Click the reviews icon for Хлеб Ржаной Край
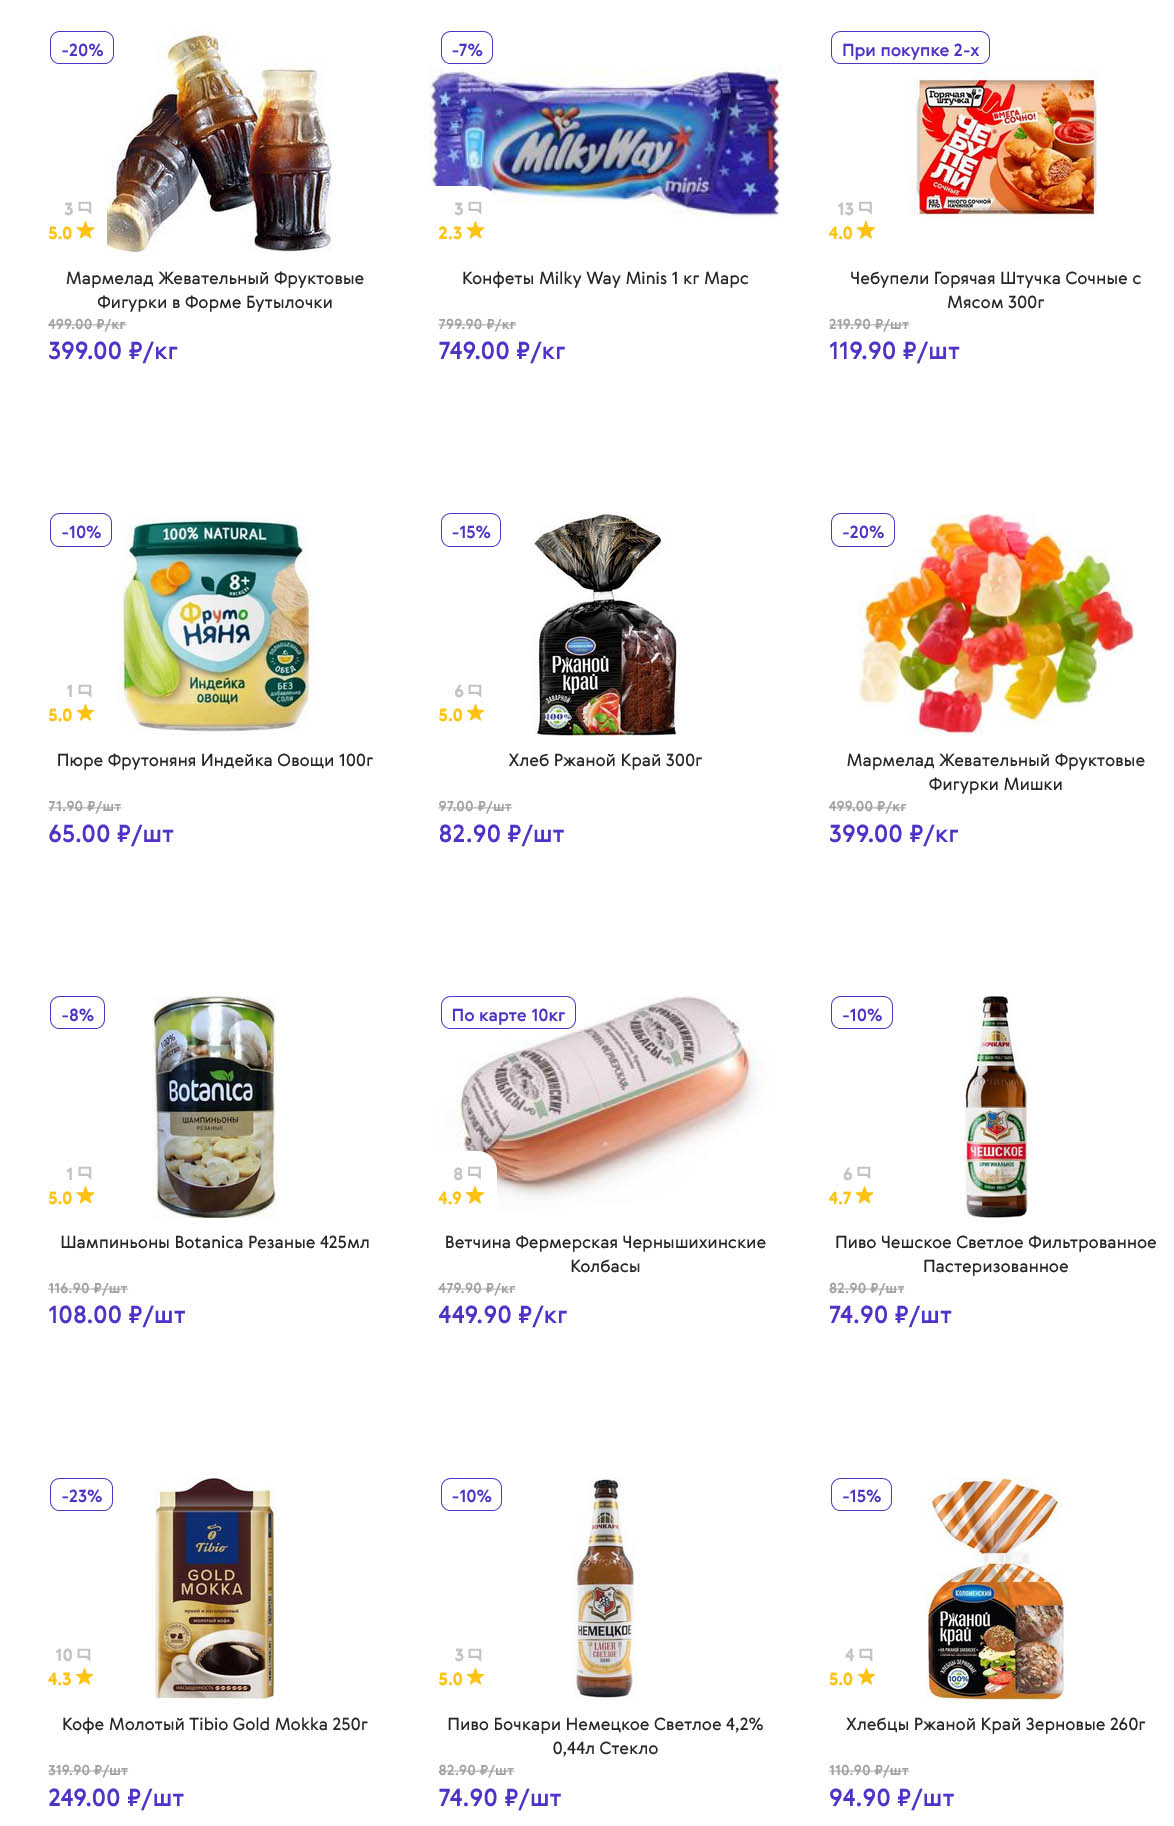The image size is (1174, 1826). click(475, 690)
